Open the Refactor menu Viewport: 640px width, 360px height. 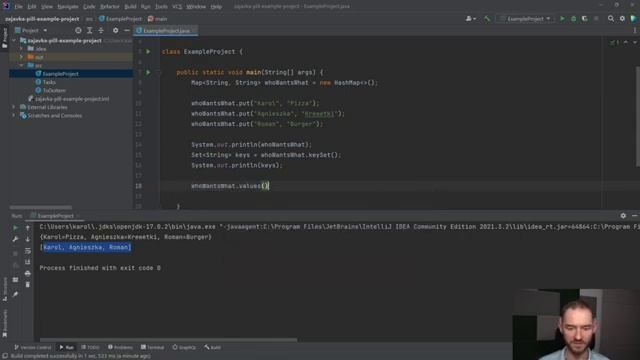[x=110, y=7]
